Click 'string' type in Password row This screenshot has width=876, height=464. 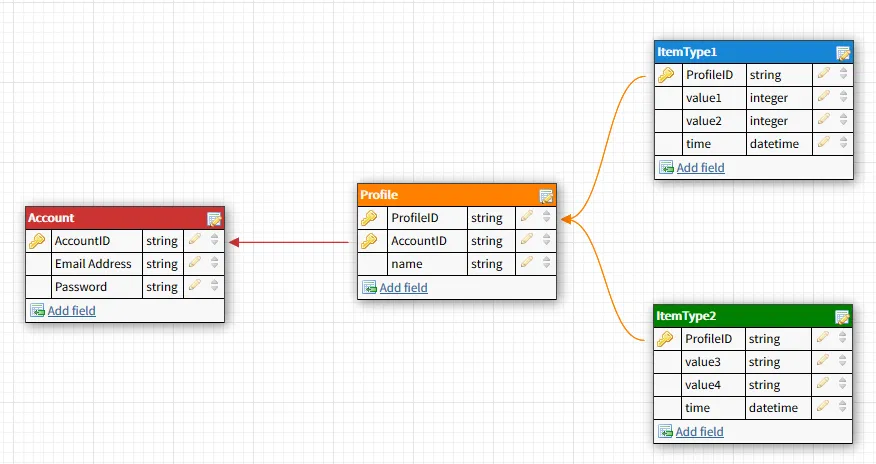(x=162, y=287)
